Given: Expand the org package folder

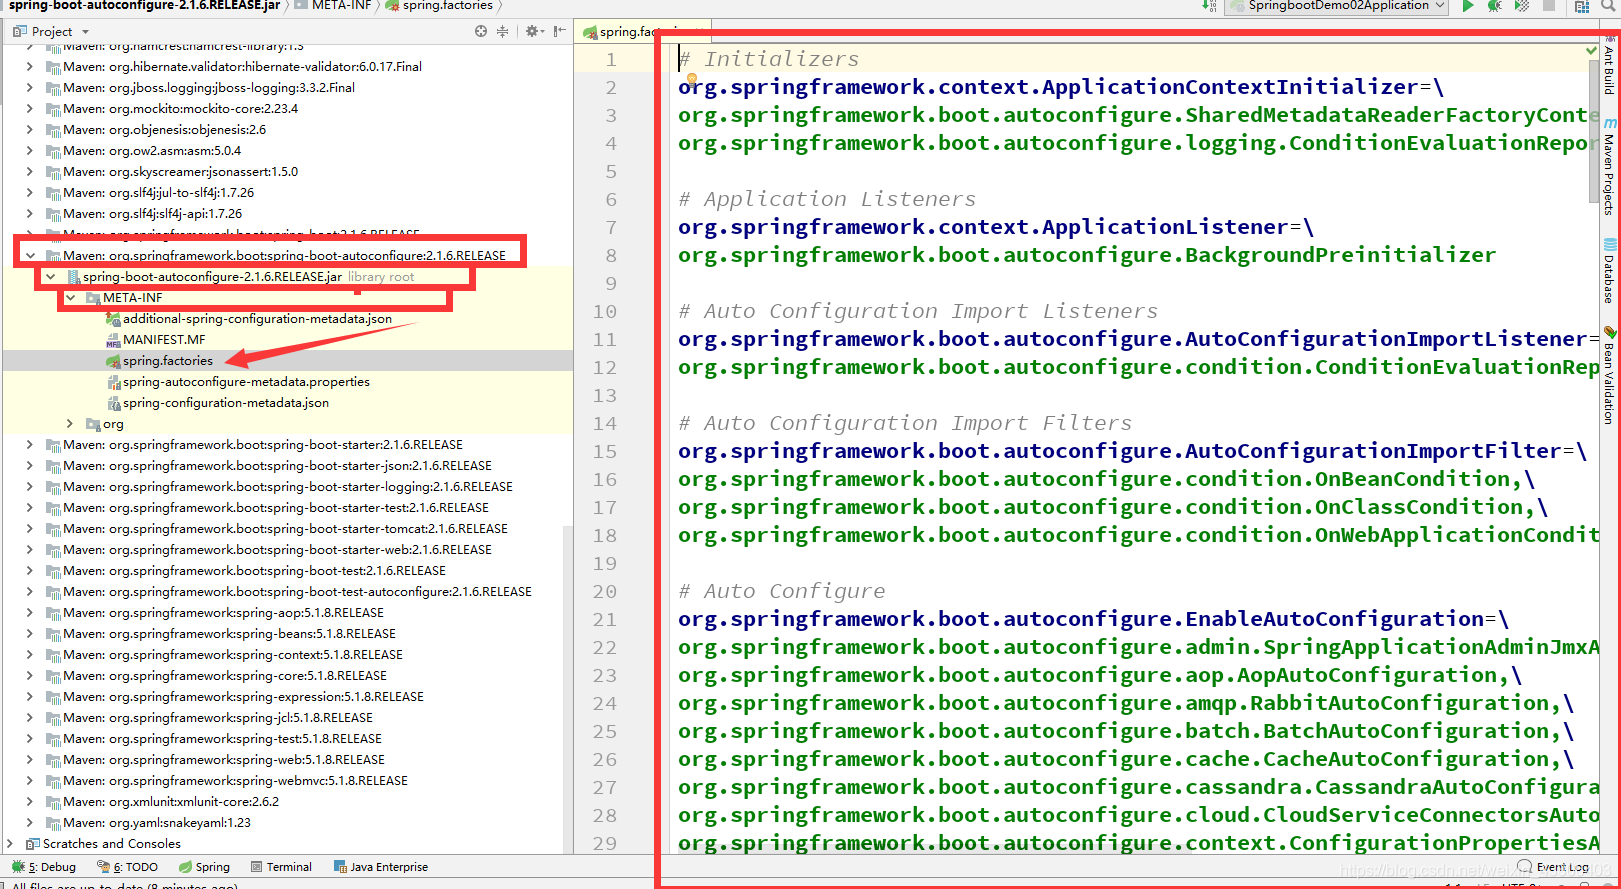Looking at the screenshot, I should click(x=70, y=424).
